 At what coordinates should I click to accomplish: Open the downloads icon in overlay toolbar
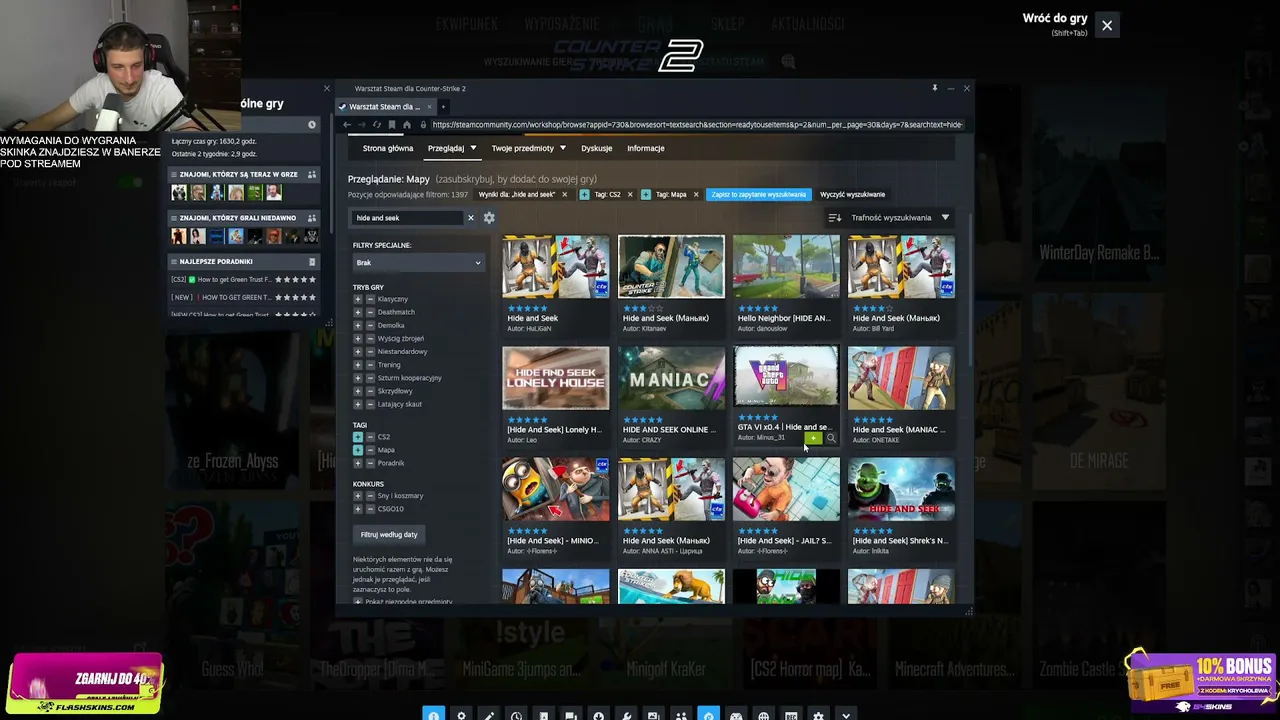[x=598, y=715]
